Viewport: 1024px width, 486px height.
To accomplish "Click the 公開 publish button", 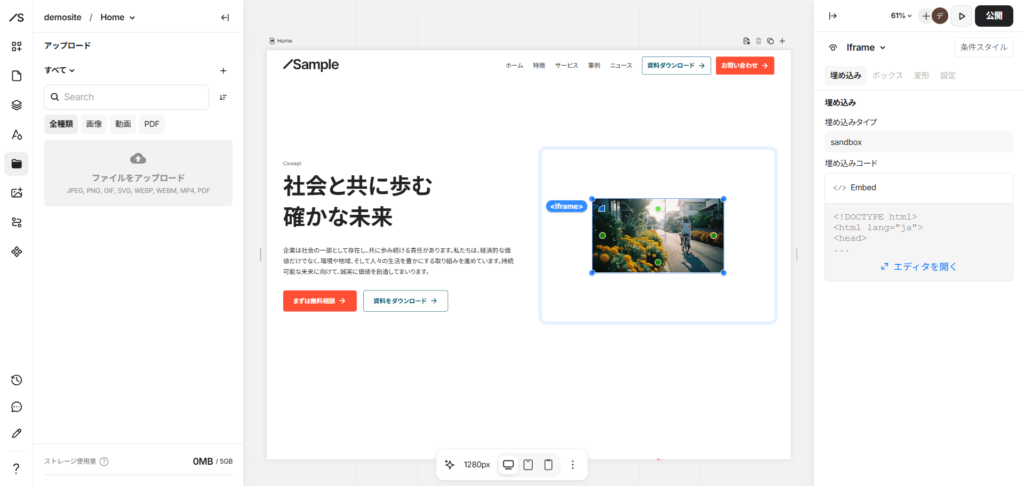I will pyautogui.click(x=994, y=16).
